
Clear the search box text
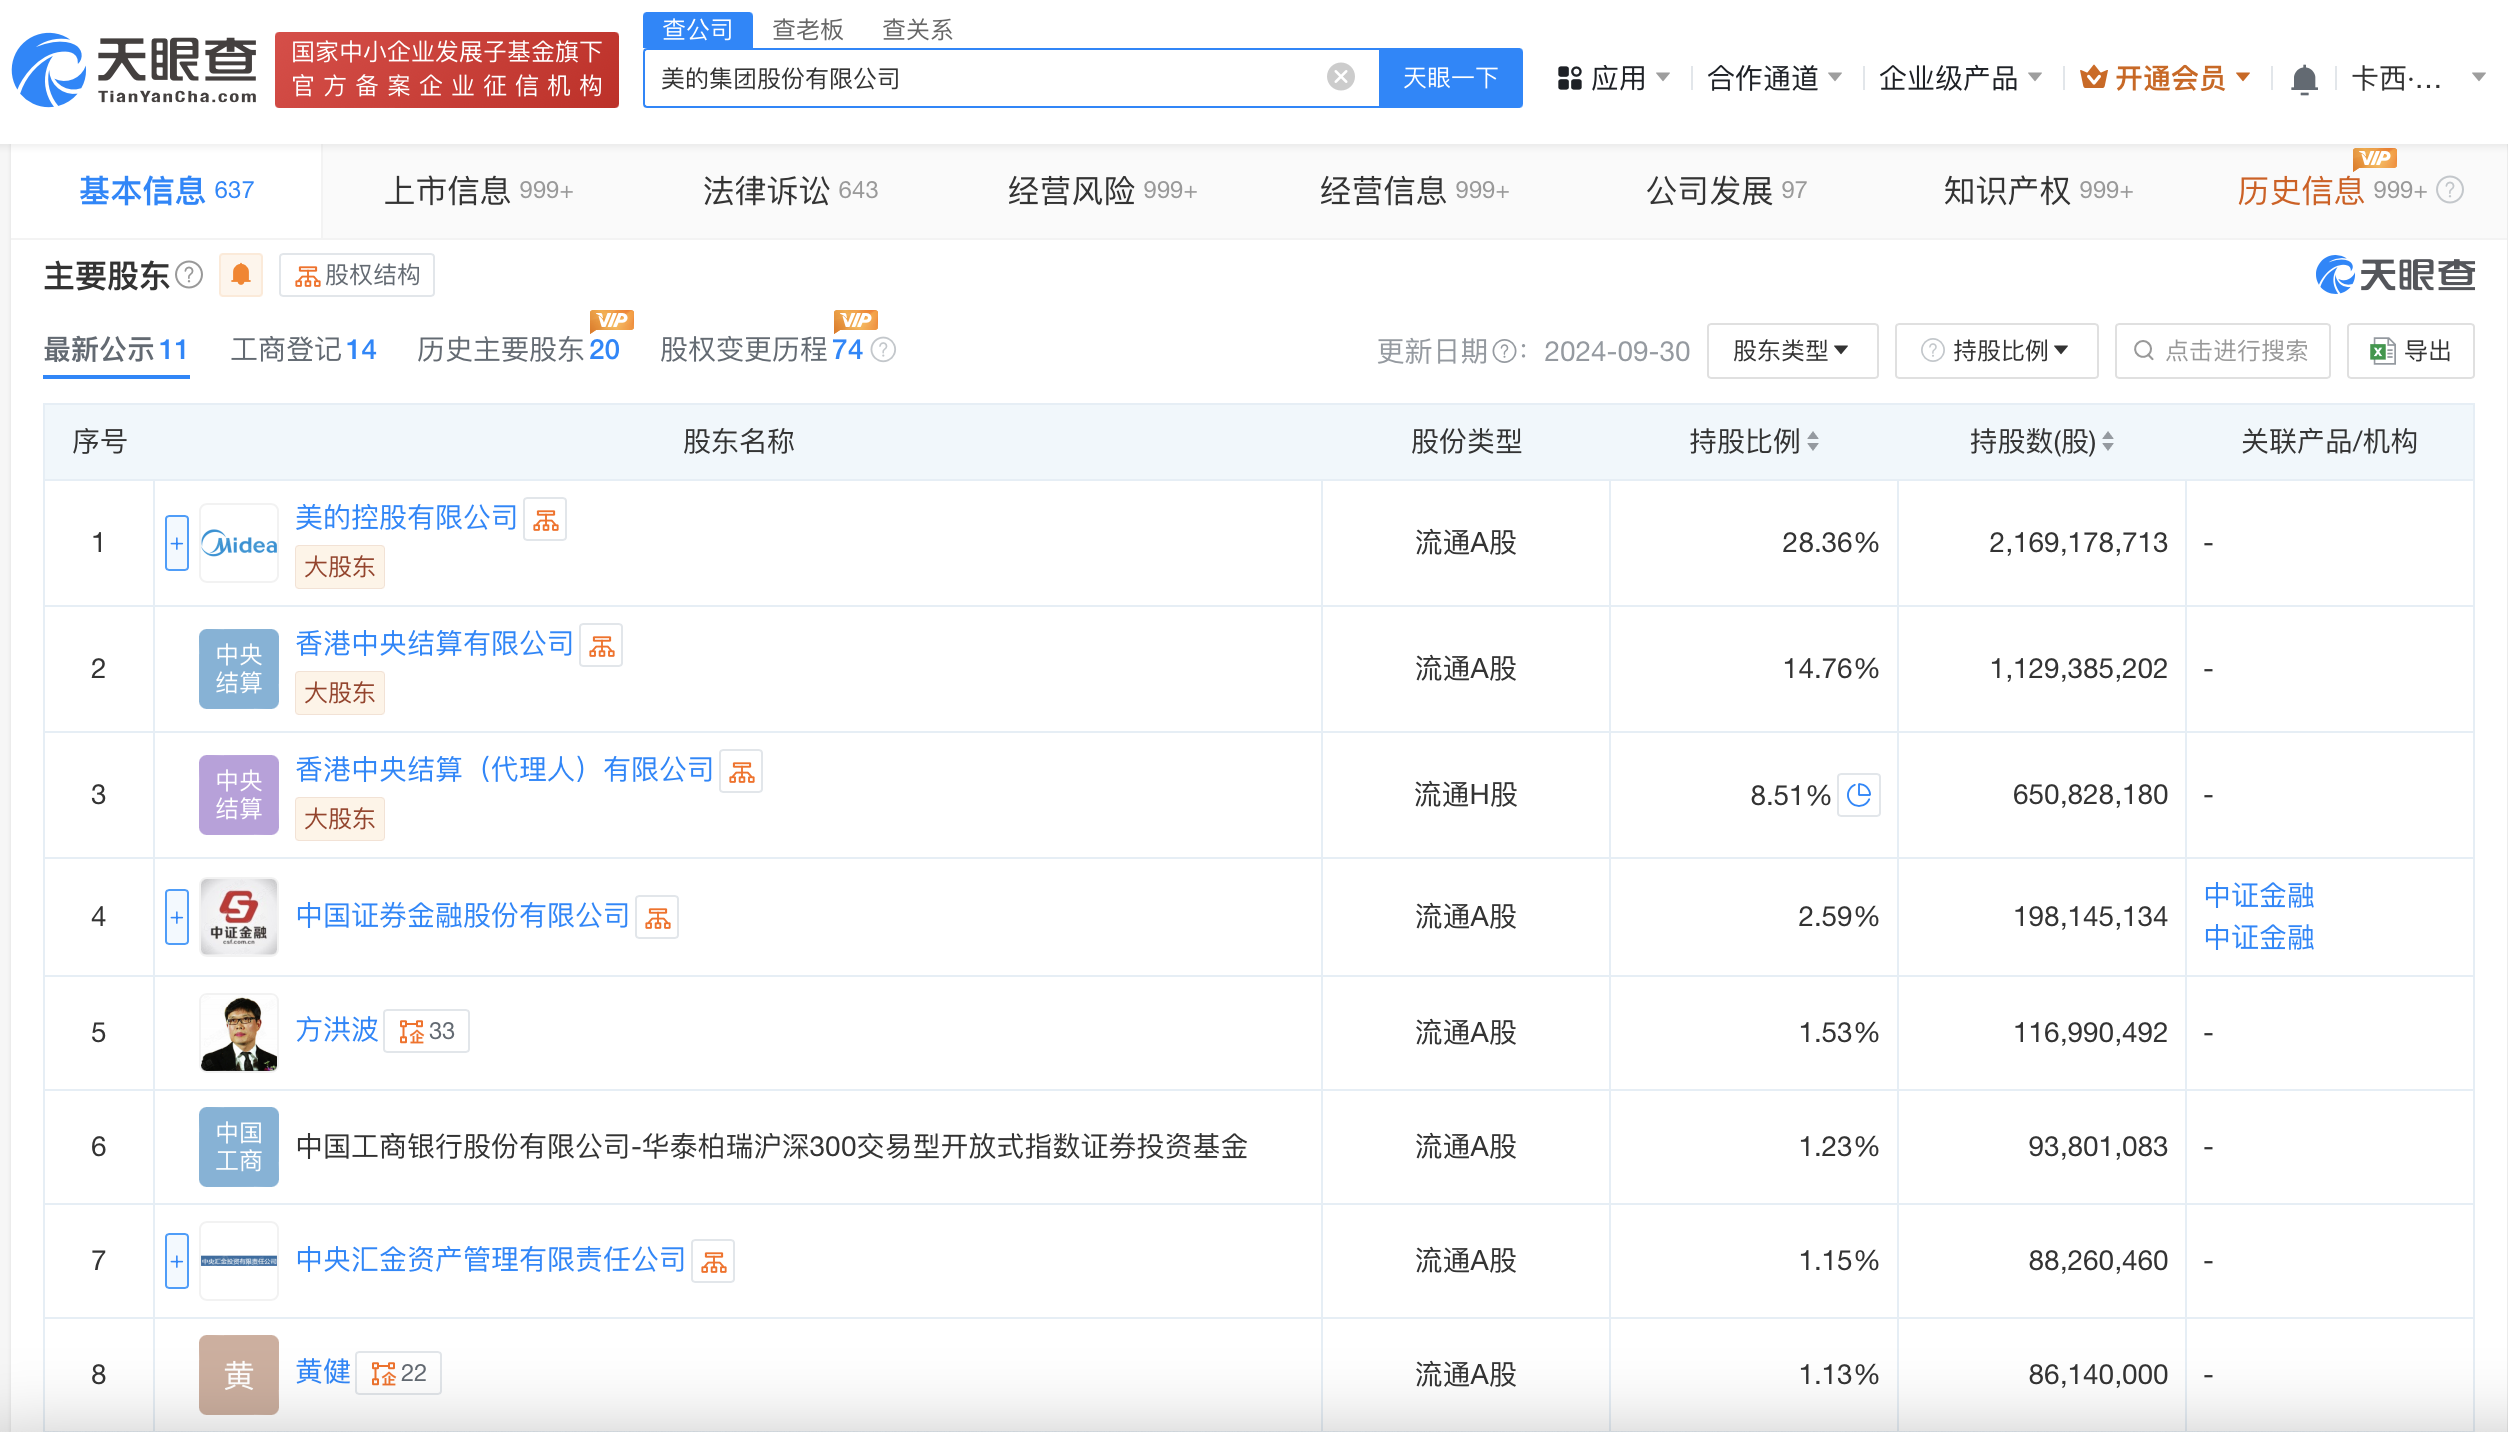(x=1340, y=77)
